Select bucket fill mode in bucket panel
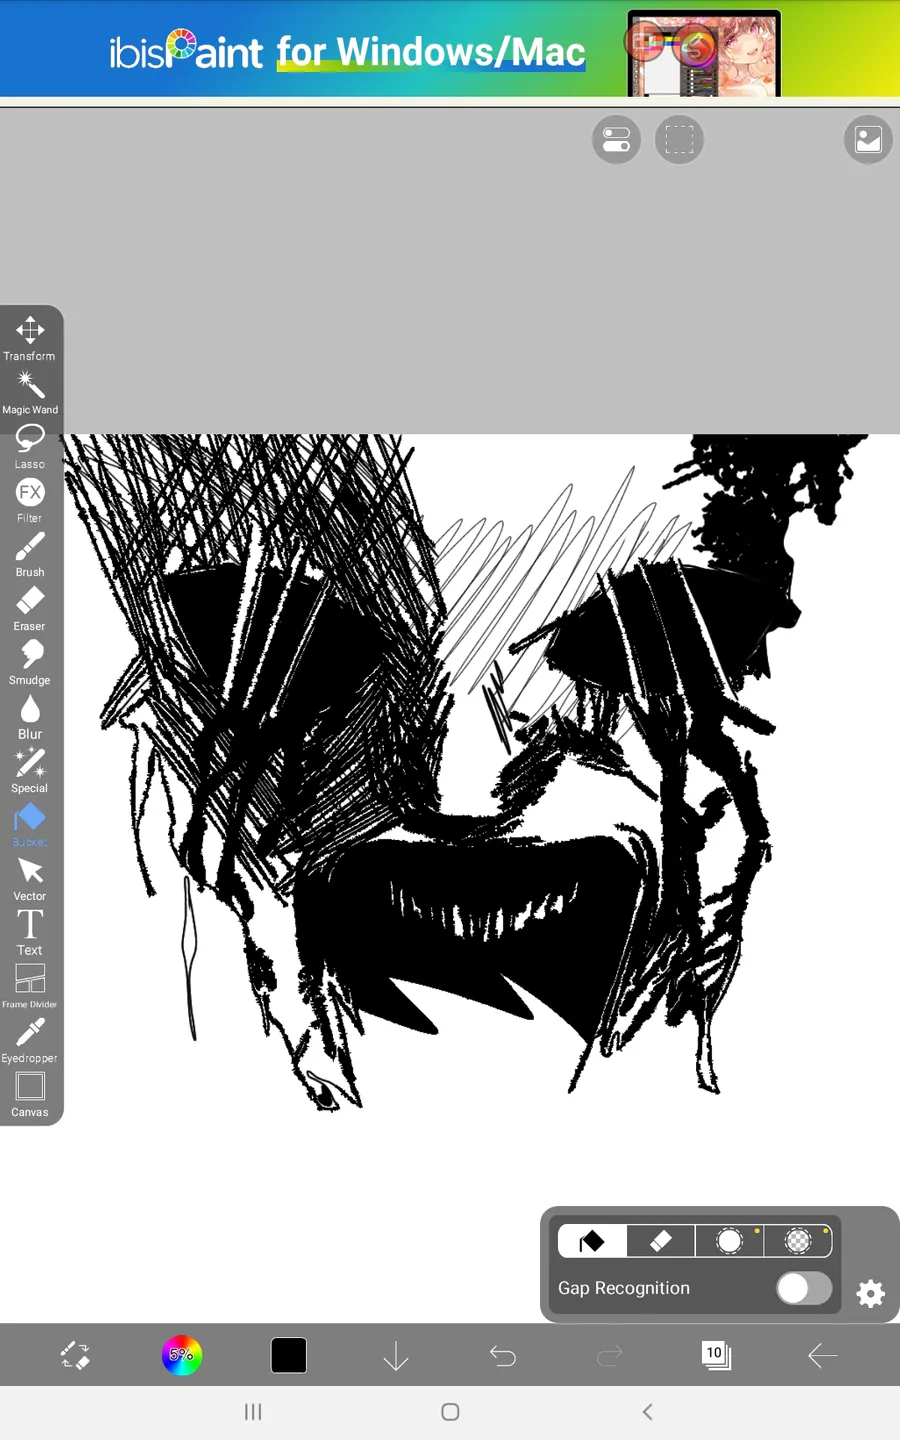This screenshot has width=900, height=1440. [592, 1241]
